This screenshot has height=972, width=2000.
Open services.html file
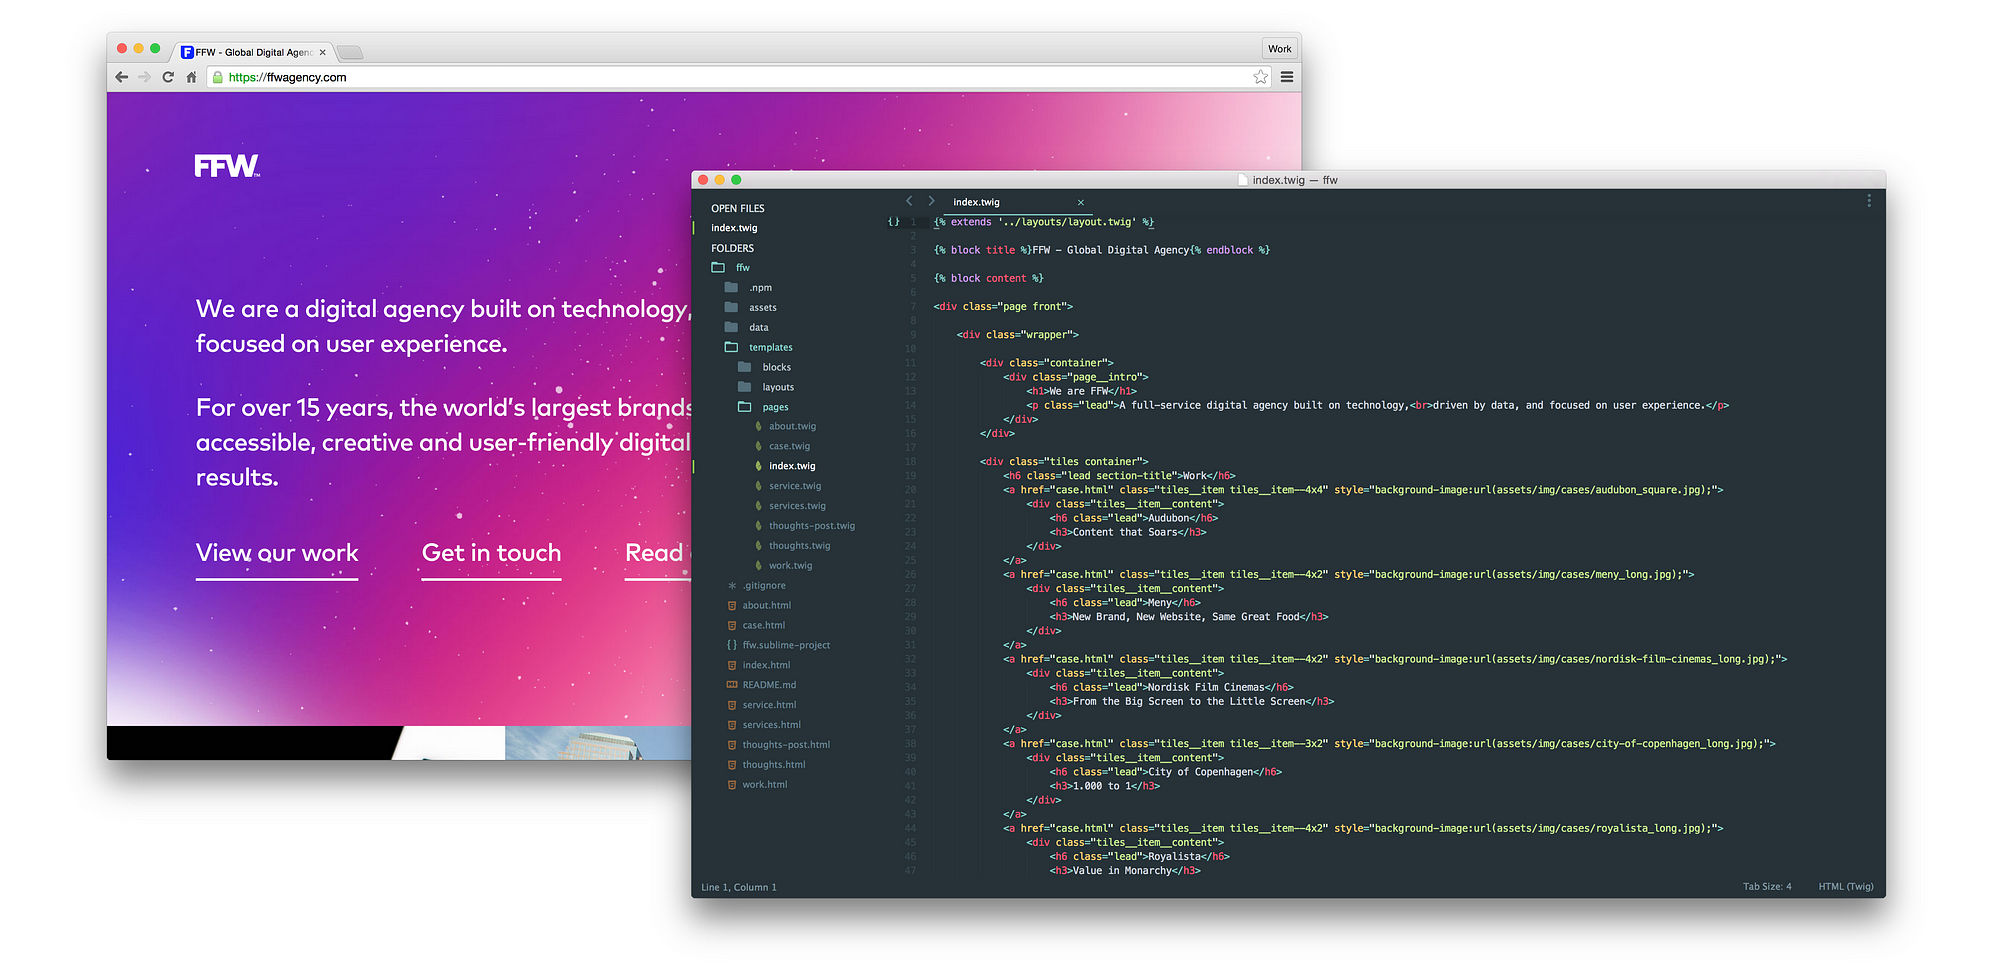tap(771, 725)
